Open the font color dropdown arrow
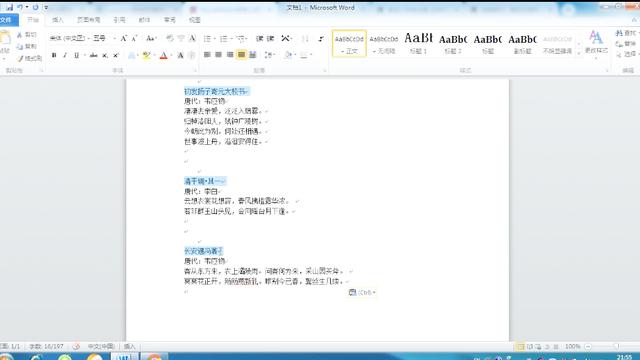 pyautogui.click(x=171, y=55)
